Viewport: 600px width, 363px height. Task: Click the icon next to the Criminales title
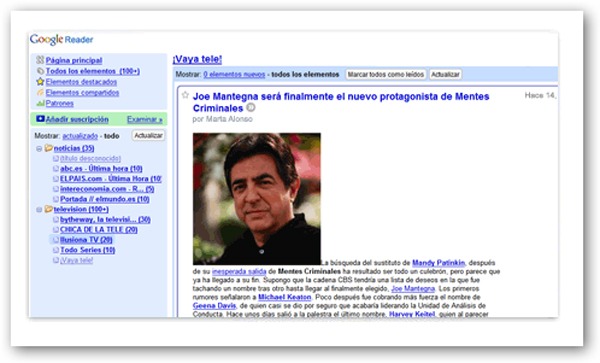pos(251,108)
